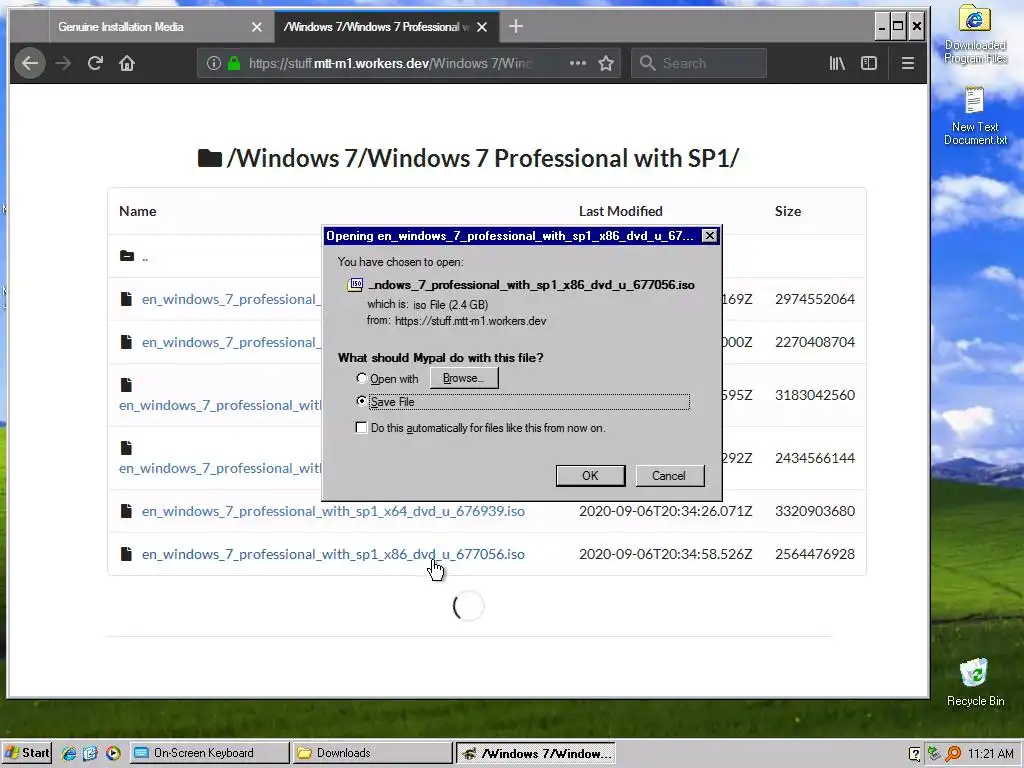
Task: Reload the current page
Action: point(95,63)
